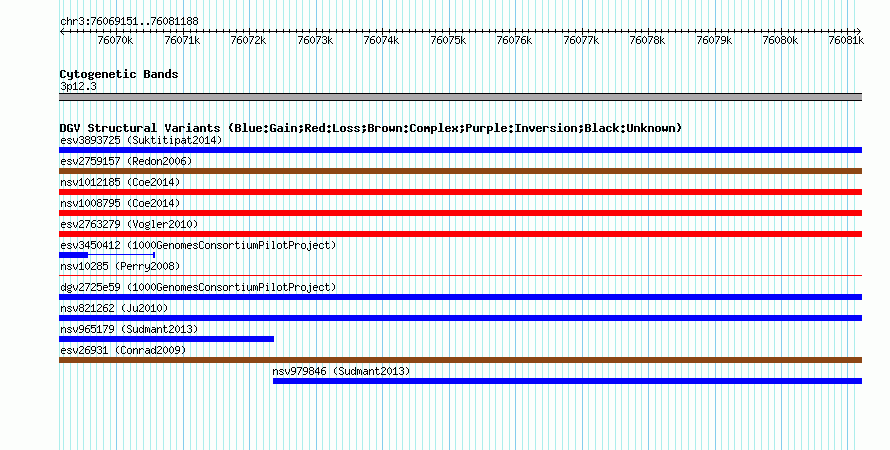Open the esv3450412 variant label
Viewport: 890px width, 450px height.
(x=198, y=245)
